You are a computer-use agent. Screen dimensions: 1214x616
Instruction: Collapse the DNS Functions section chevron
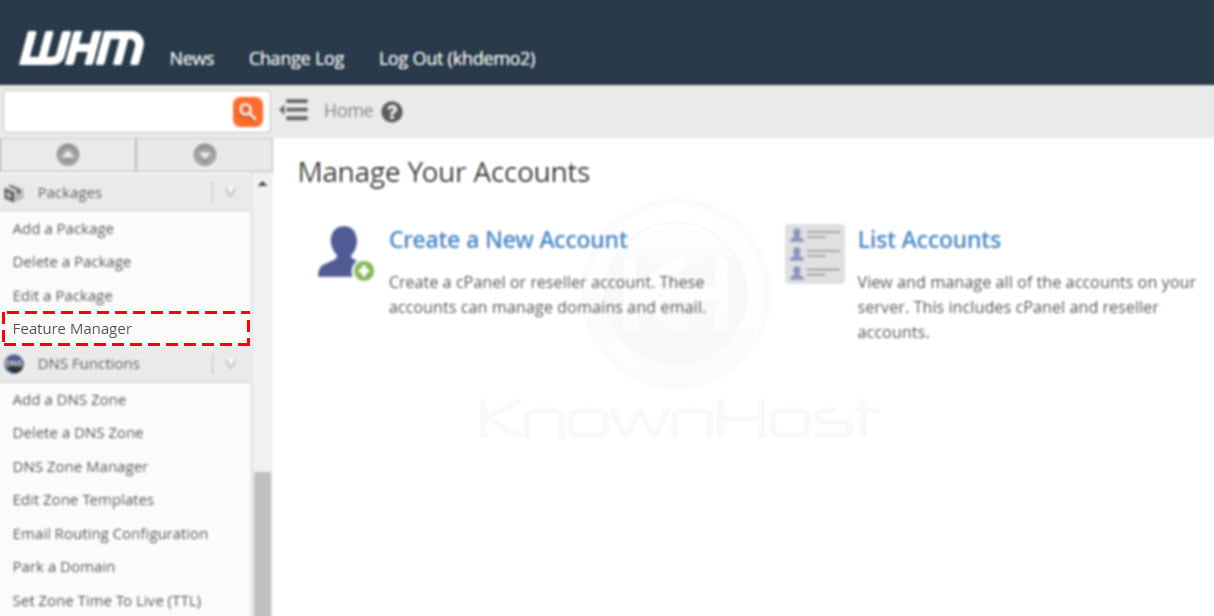(x=231, y=363)
